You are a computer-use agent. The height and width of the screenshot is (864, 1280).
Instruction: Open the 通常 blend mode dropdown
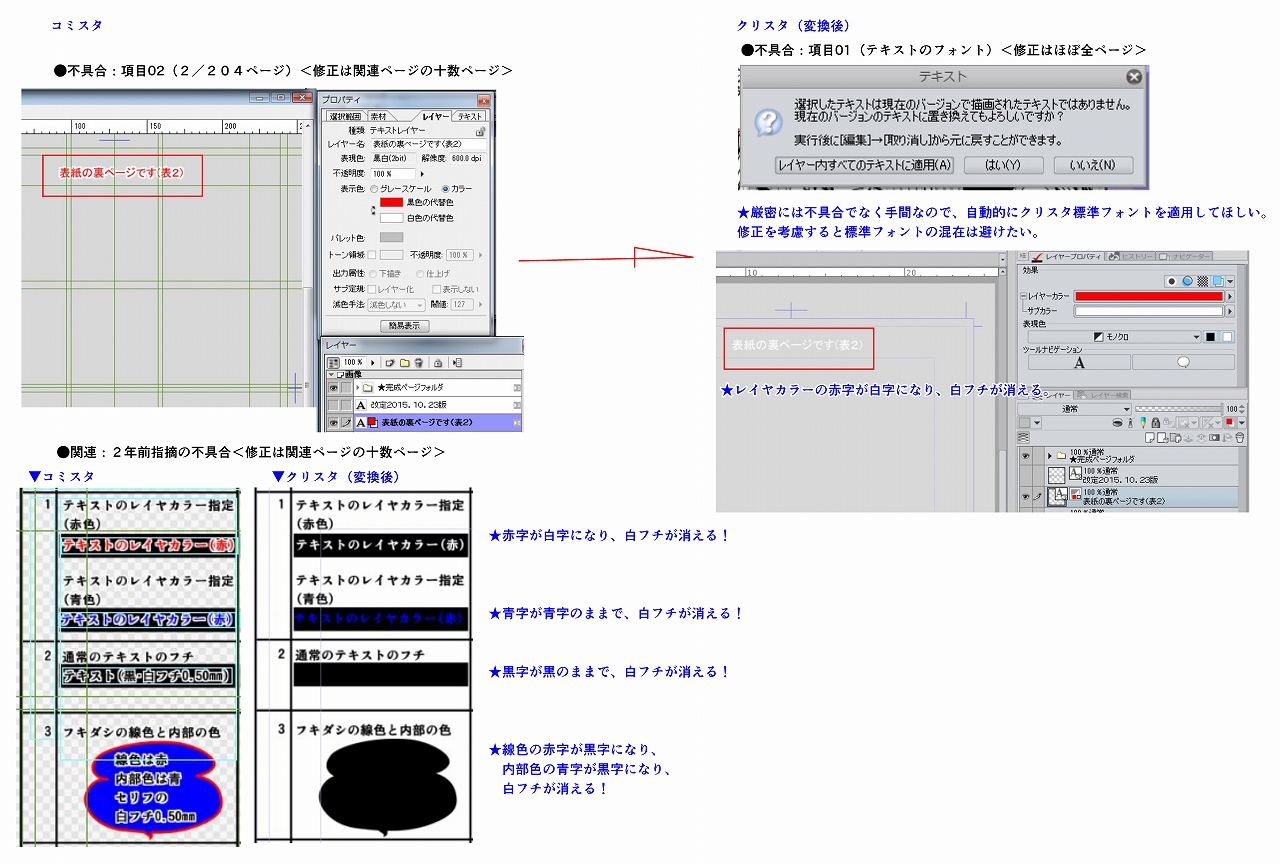tap(1075, 409)
